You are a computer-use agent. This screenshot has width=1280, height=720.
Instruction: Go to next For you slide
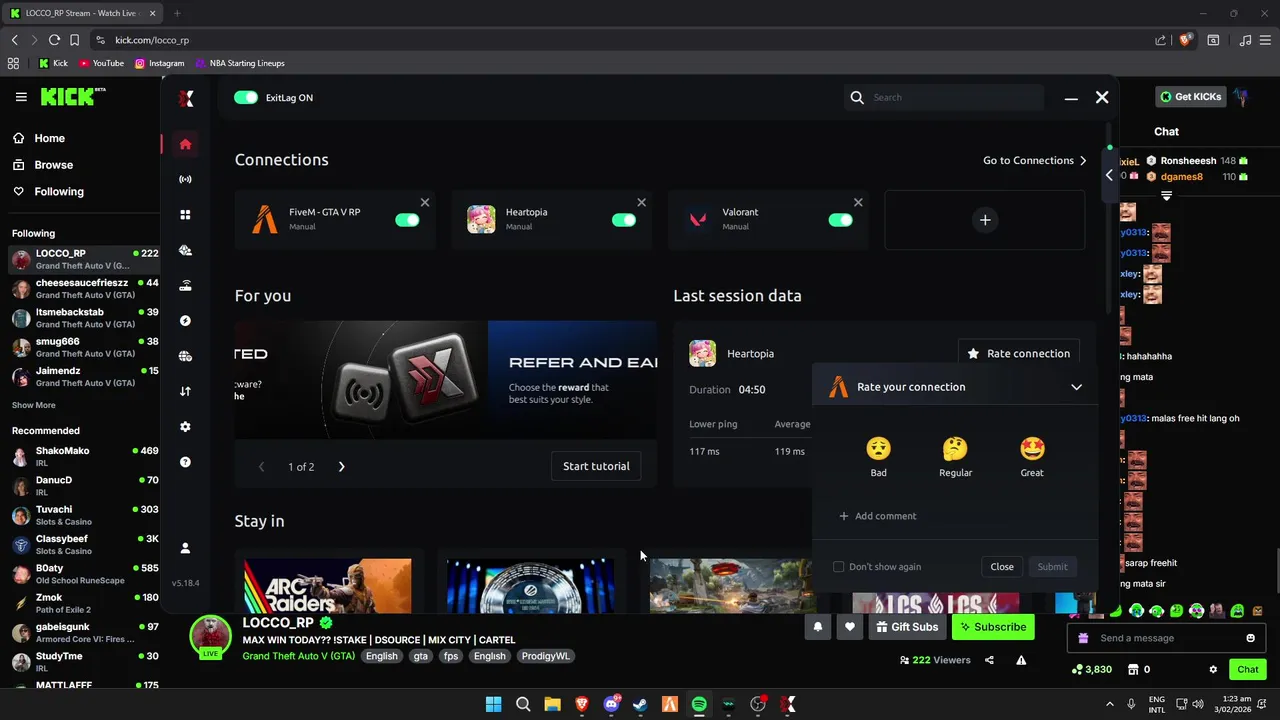pyautogui.click(x=341, y=466)
